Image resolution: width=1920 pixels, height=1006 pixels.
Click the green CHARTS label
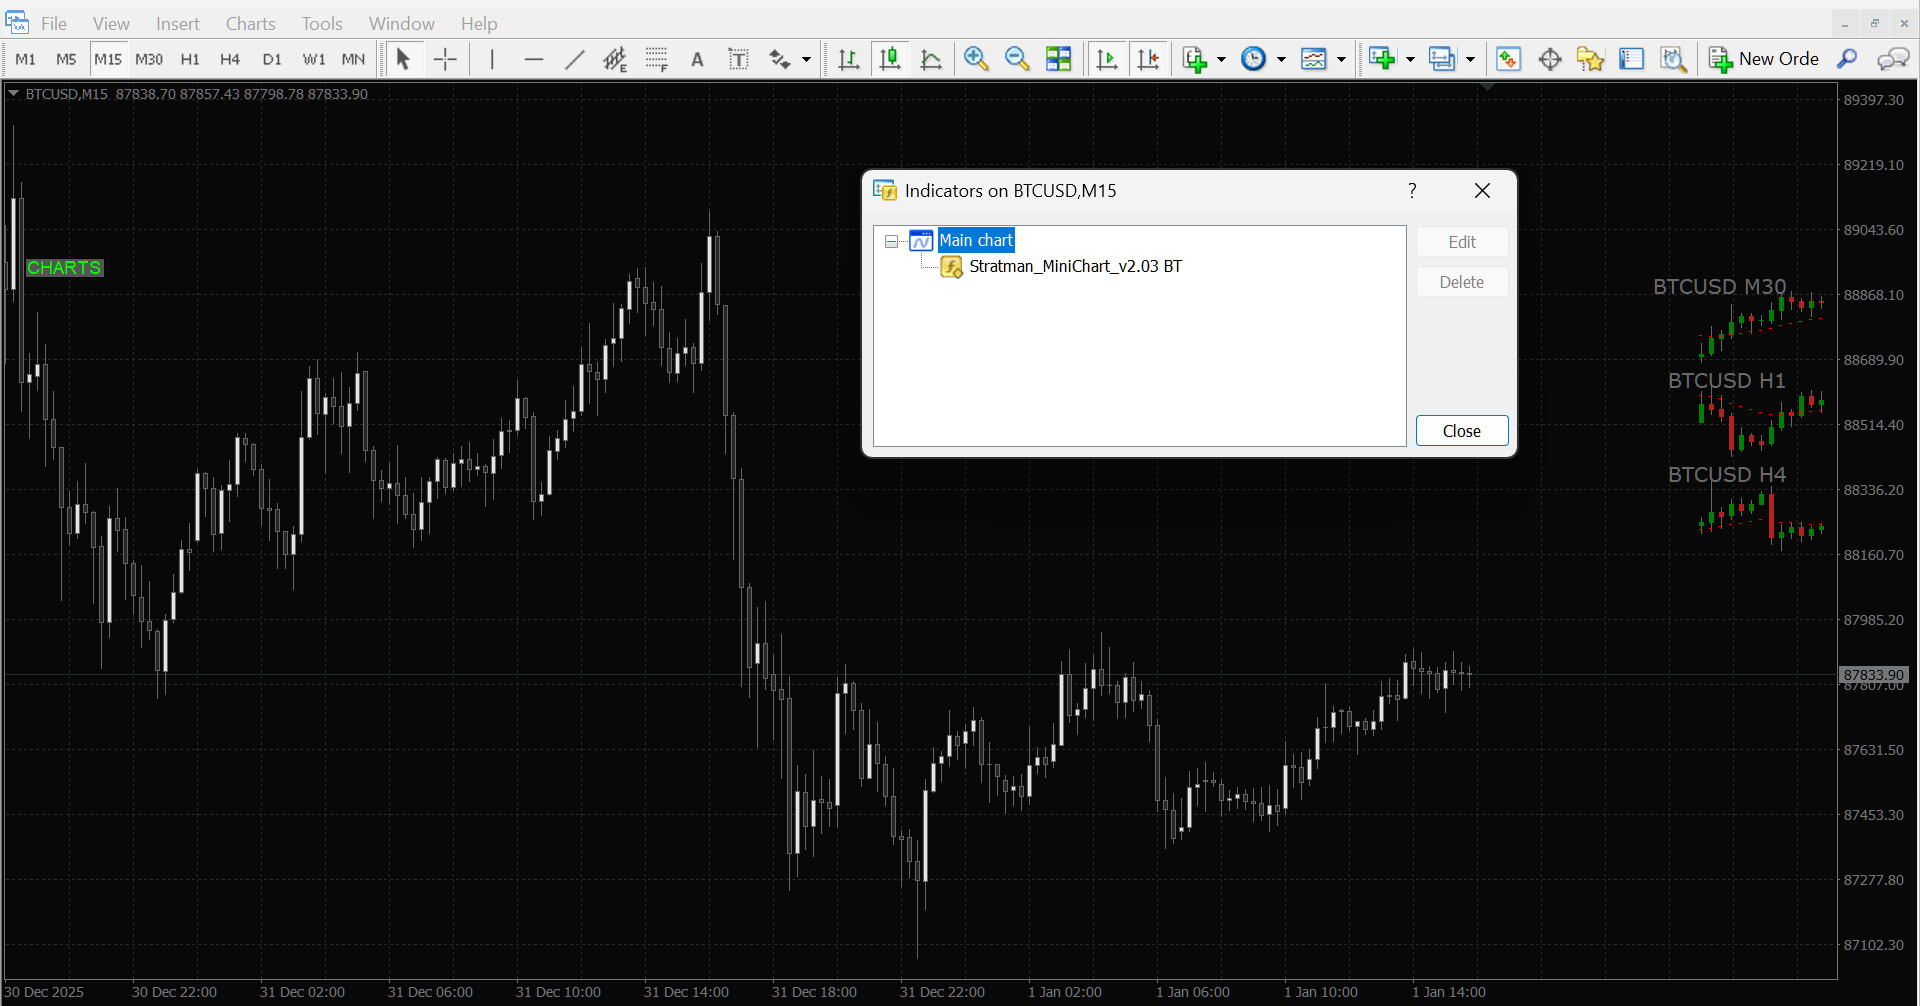point(64,268)
